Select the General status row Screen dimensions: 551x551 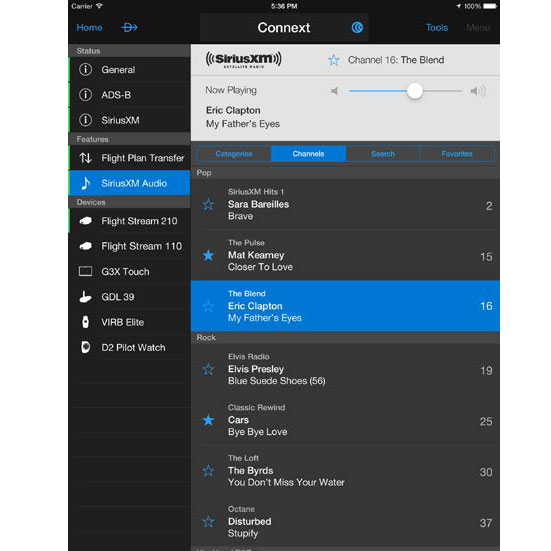(x=130, y=70)
